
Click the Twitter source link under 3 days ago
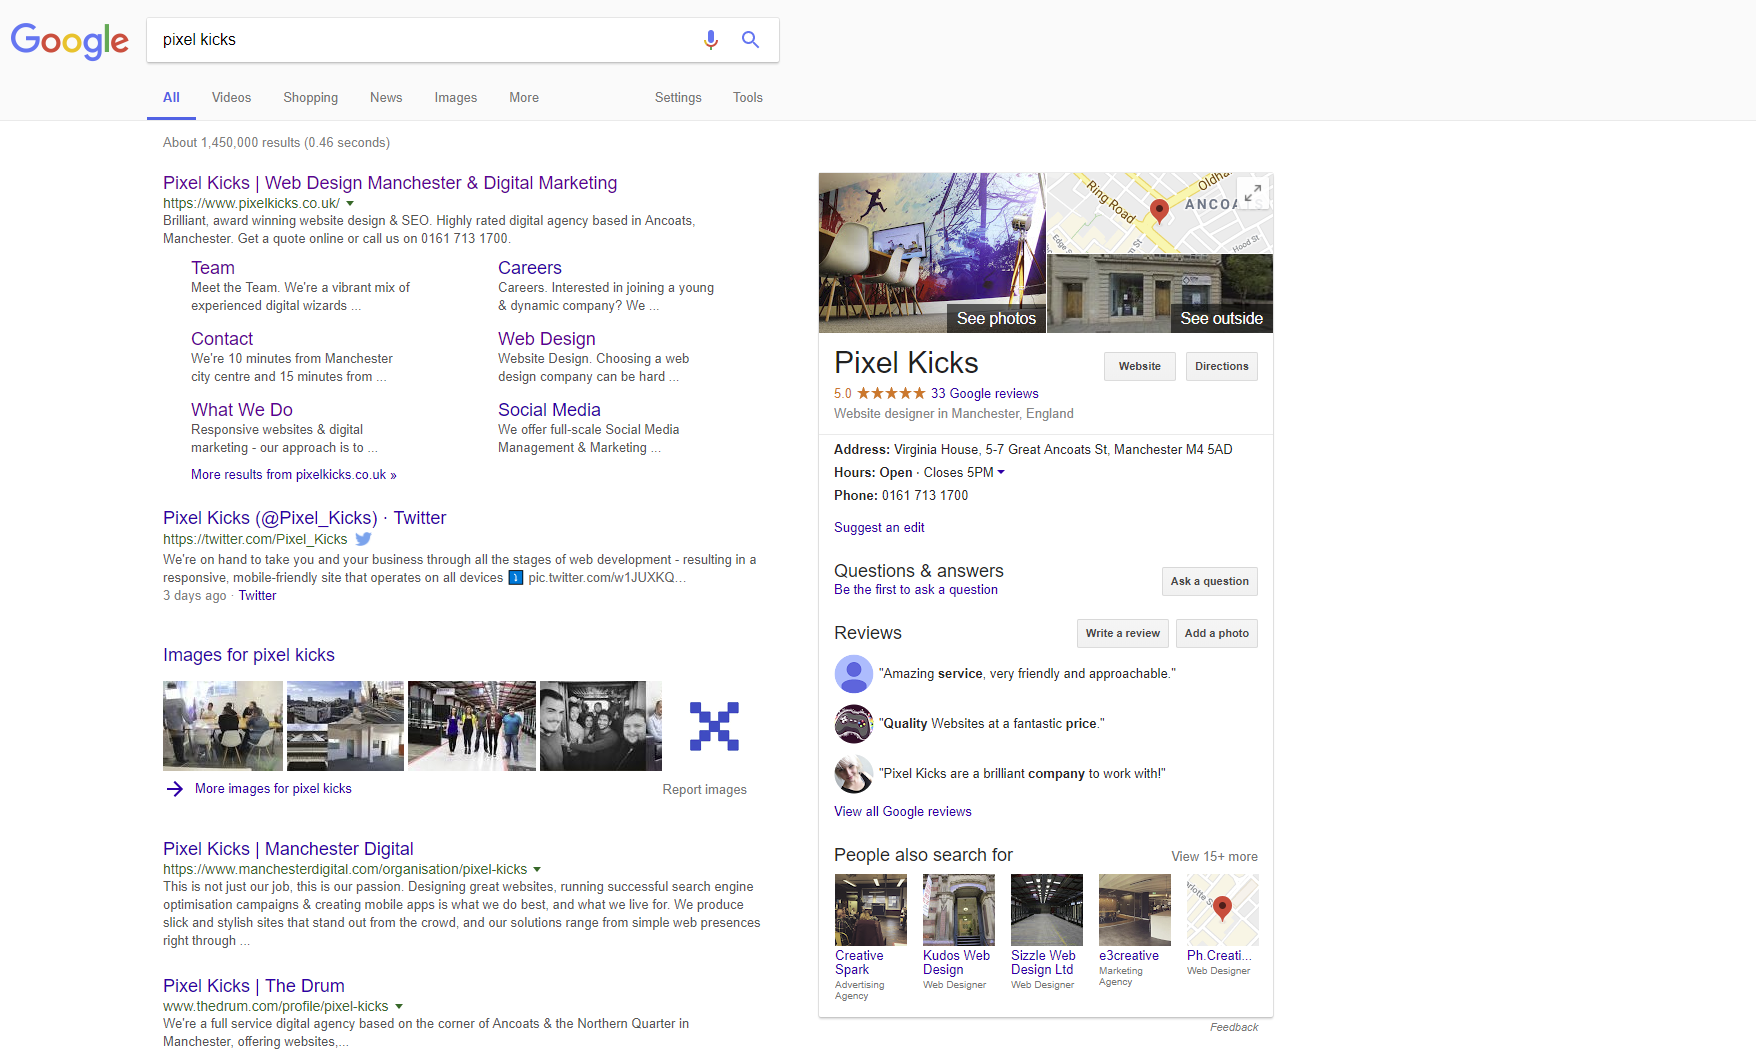(257, 596)
